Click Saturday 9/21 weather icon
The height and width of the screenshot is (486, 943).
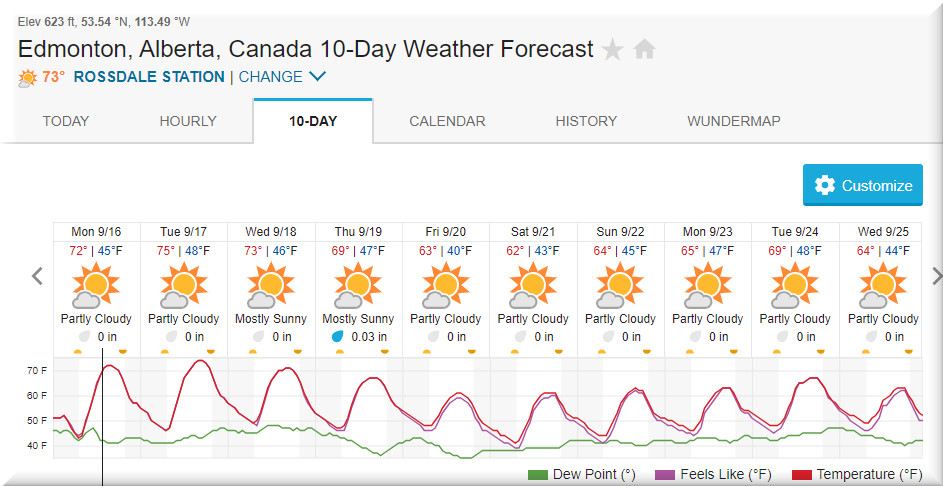[532, 286]
